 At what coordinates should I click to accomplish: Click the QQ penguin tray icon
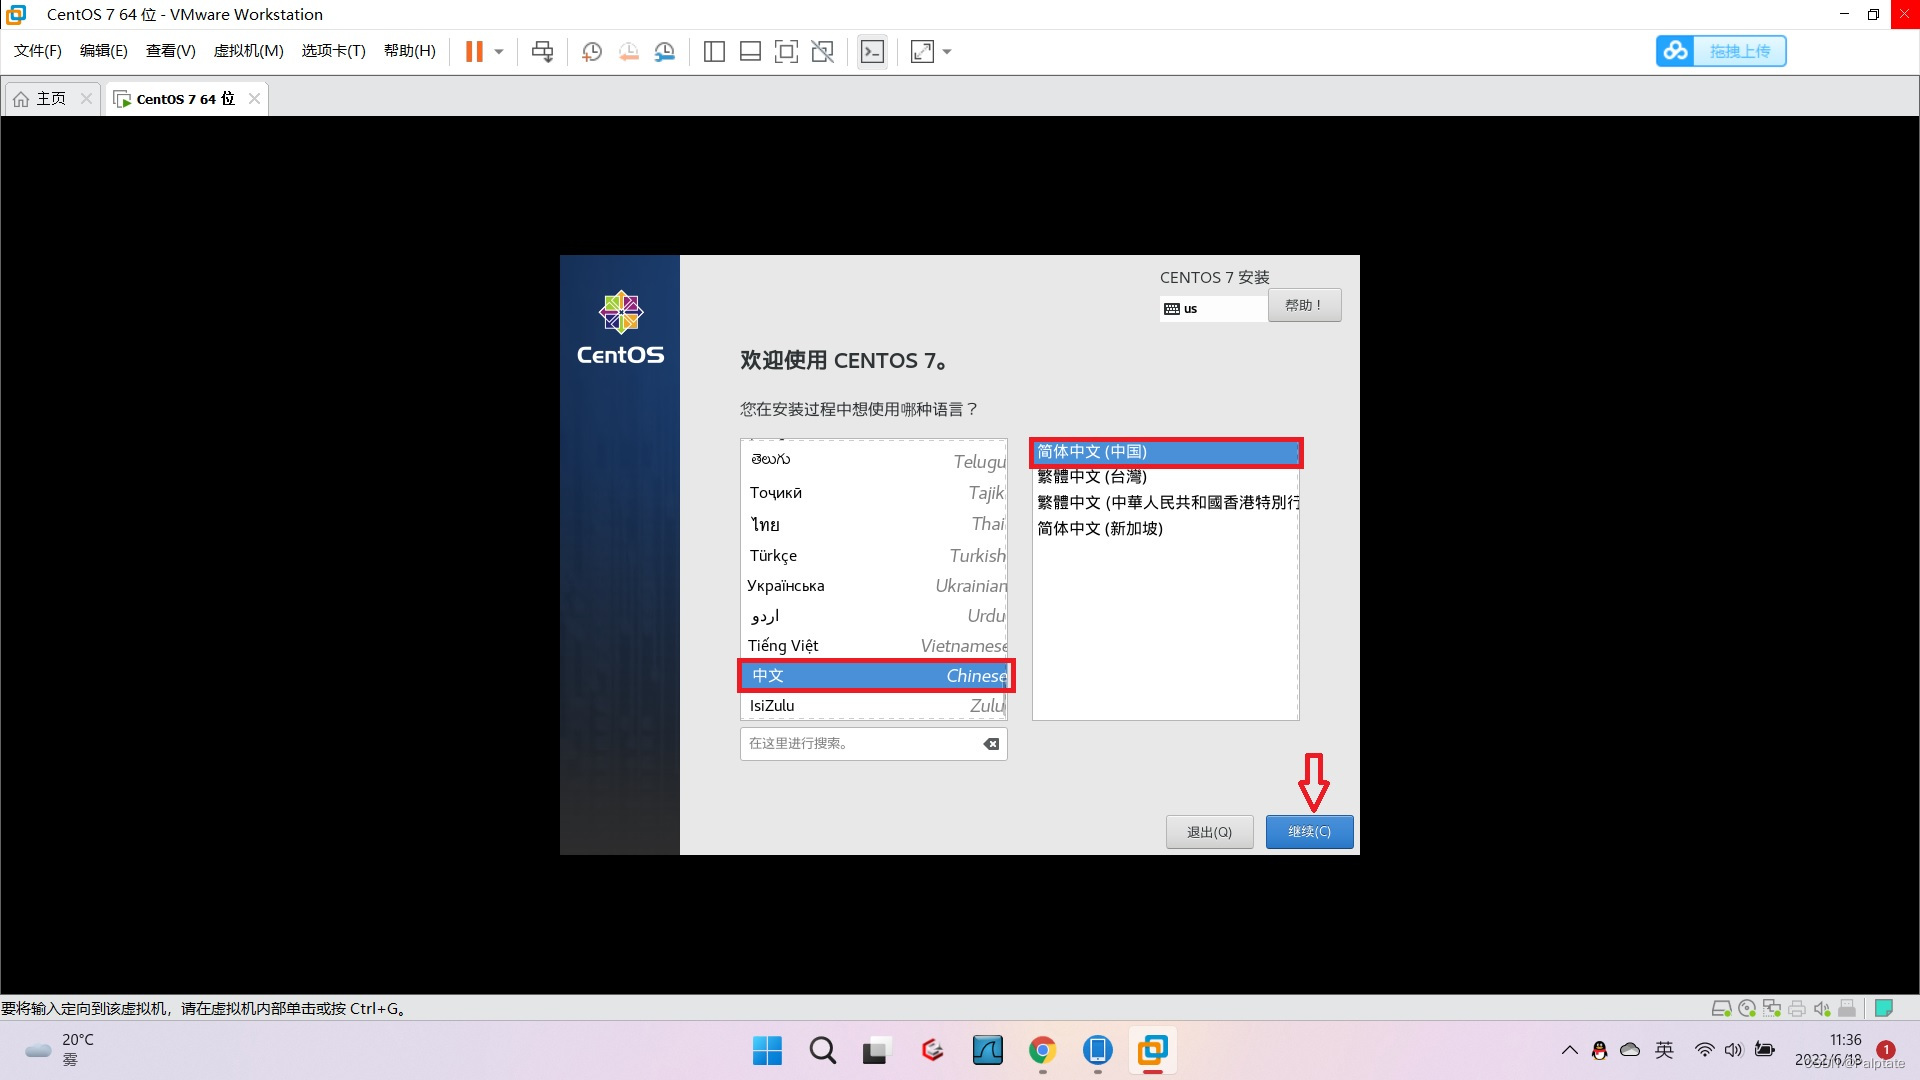(1599, 1050)
